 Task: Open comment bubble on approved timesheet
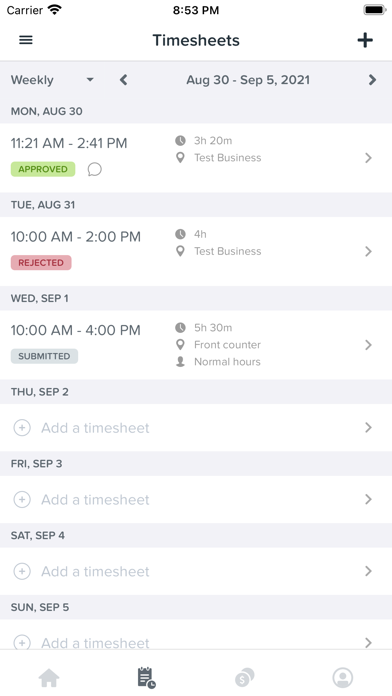pyautogui.click(x=94, y=169)
